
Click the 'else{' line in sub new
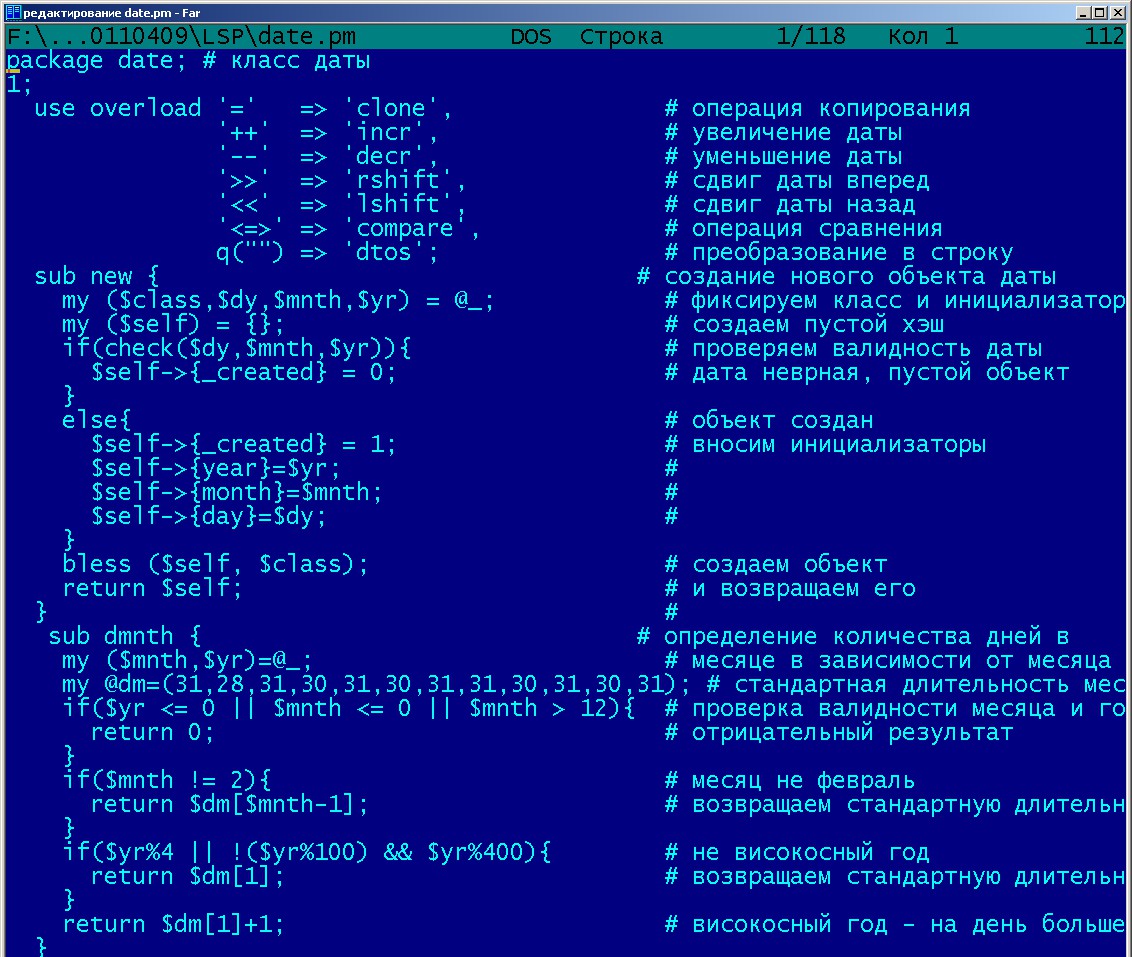click(x=96, y=420)
